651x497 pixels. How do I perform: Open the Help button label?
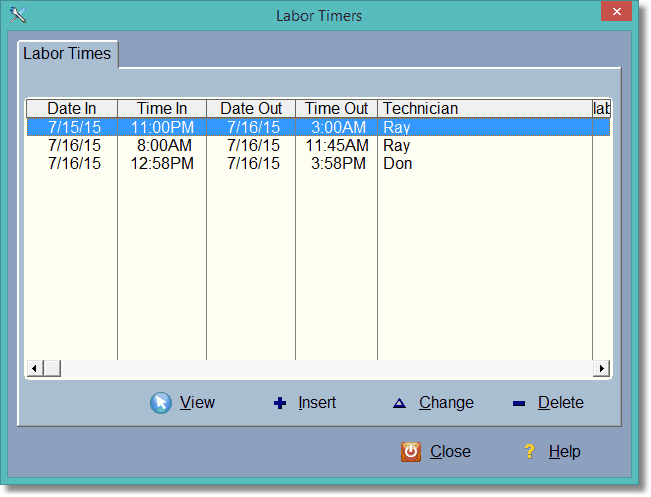[564, 451]
